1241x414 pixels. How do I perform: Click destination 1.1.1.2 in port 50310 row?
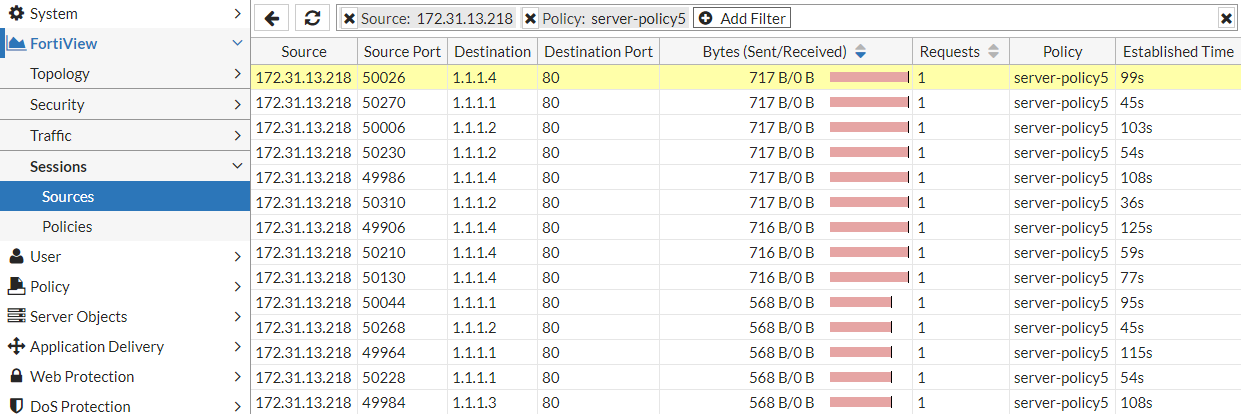click(x=491, y=202)
